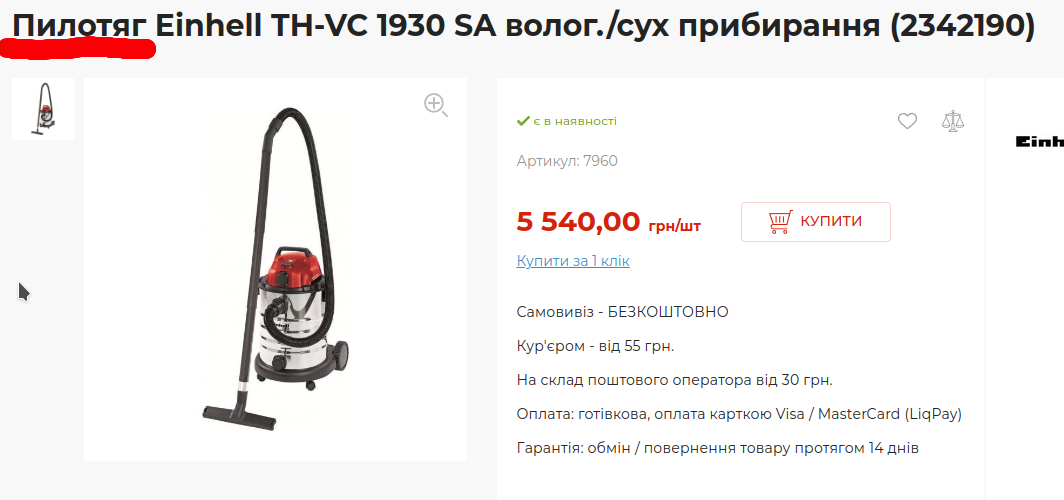Click the shopping cart icon in Купити button
Screen dimensions: 1064x500
(x=780, y=222)
